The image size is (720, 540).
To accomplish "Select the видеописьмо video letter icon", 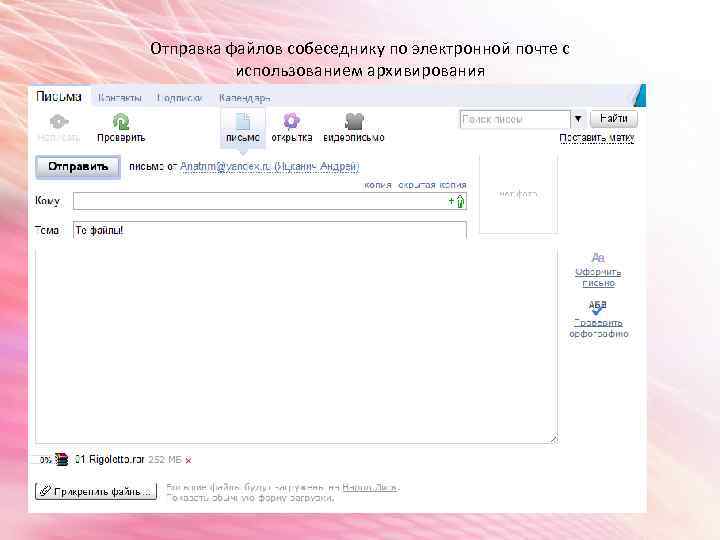I will click(354, 122).
